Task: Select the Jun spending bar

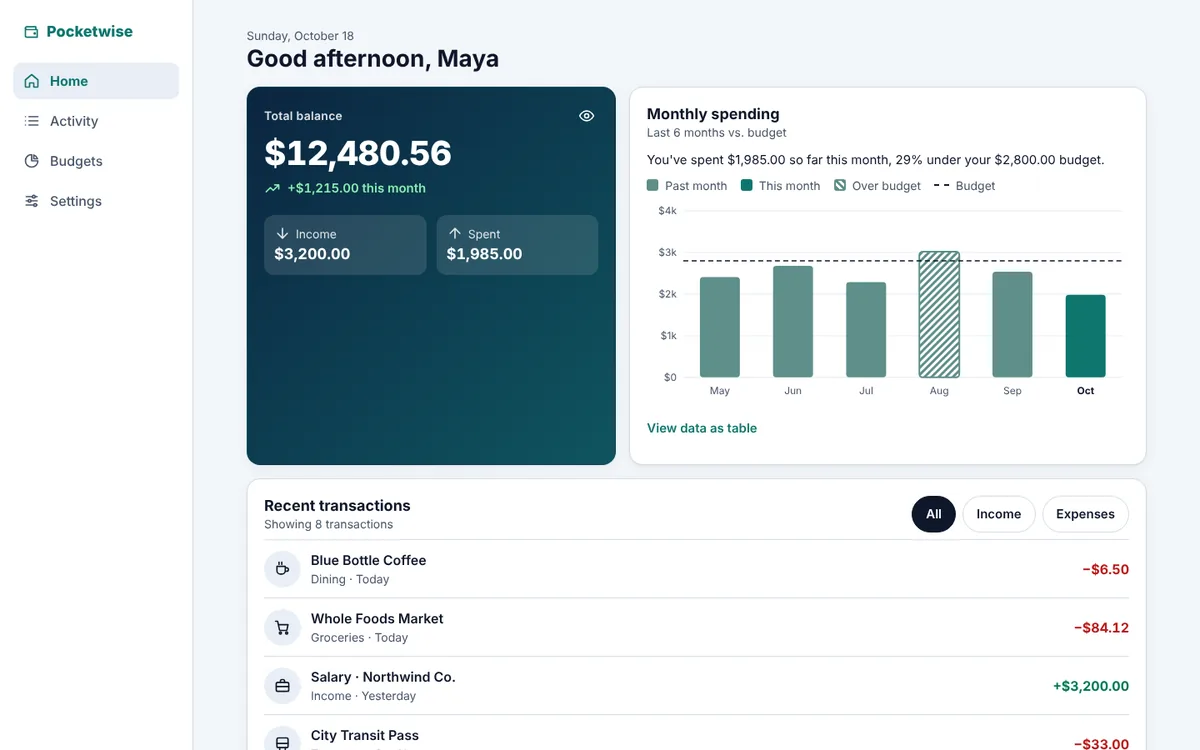Action: 793,321
